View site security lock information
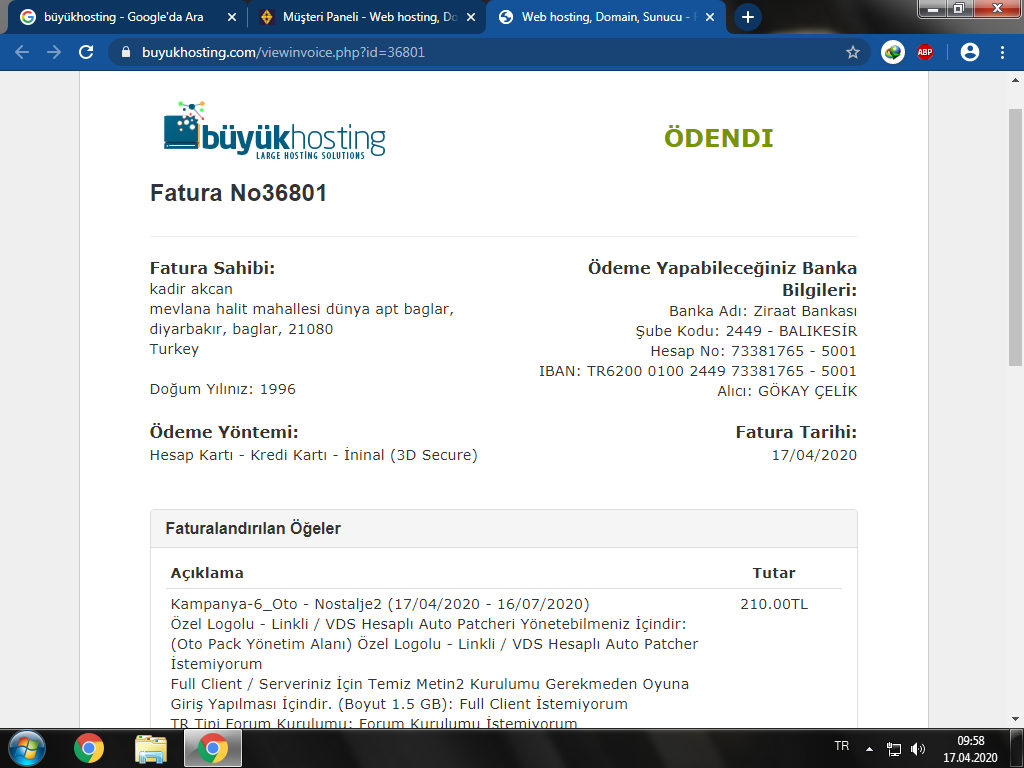 [x=126, y=52]
